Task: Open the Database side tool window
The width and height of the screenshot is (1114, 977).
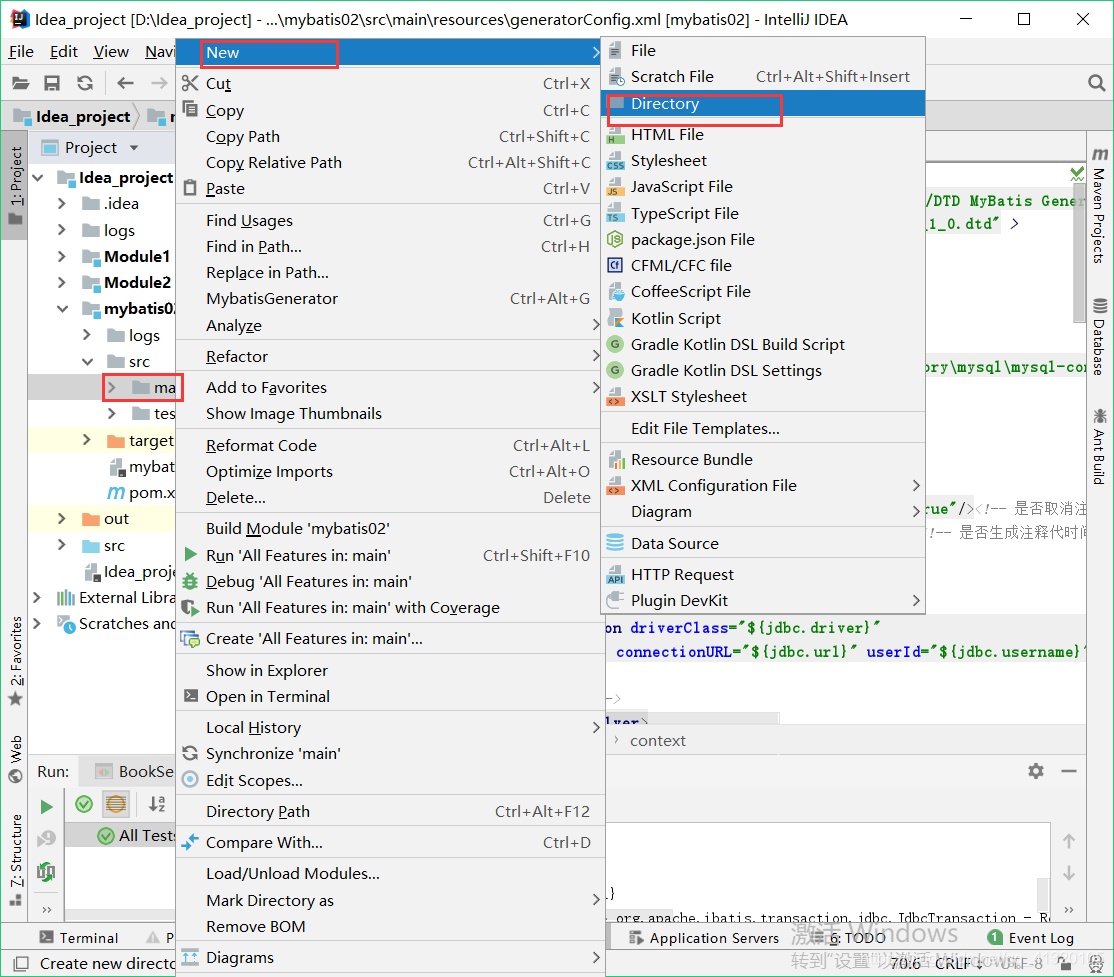Action: pyautogui.click(x=1099, y=337)
